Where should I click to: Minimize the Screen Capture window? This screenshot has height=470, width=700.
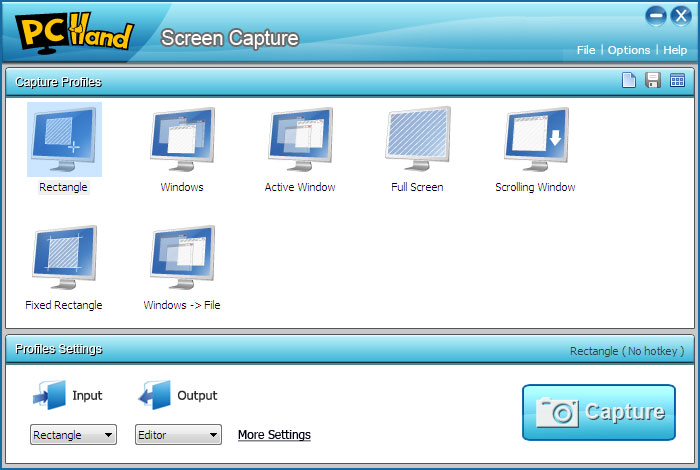656,16
